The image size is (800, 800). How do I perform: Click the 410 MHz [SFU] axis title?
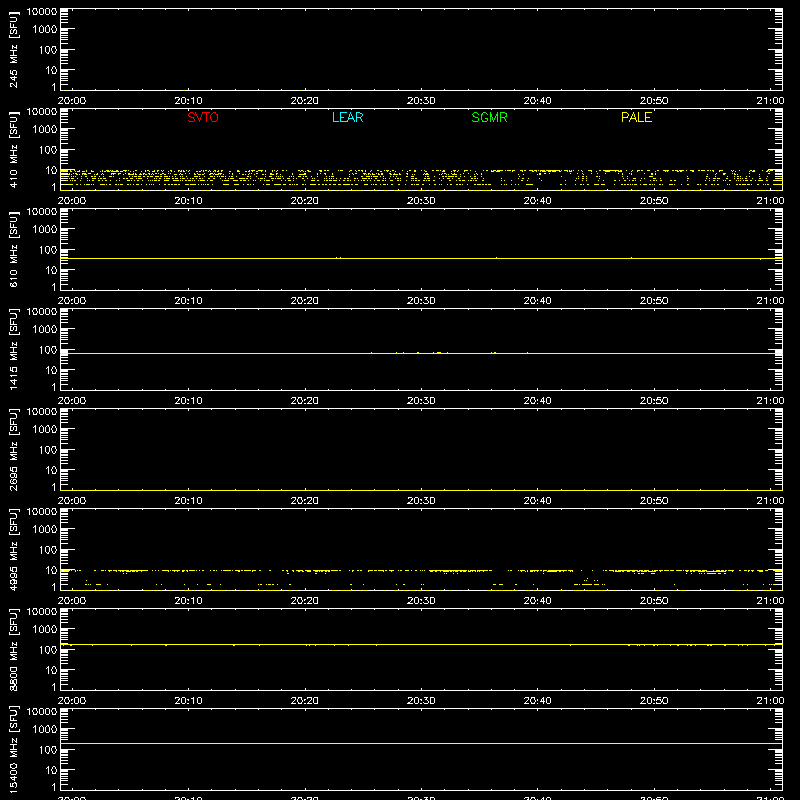pyautogui.click(x=13, y=150)
